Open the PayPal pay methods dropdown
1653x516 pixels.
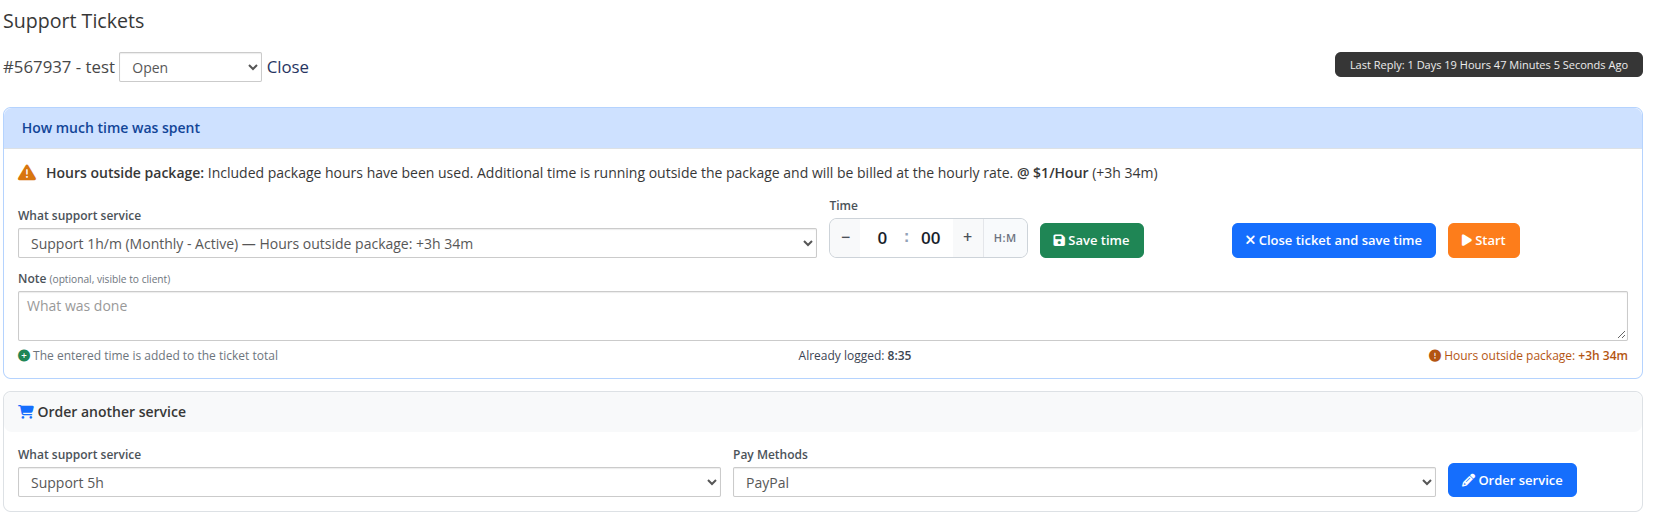tap(1084, 482)
